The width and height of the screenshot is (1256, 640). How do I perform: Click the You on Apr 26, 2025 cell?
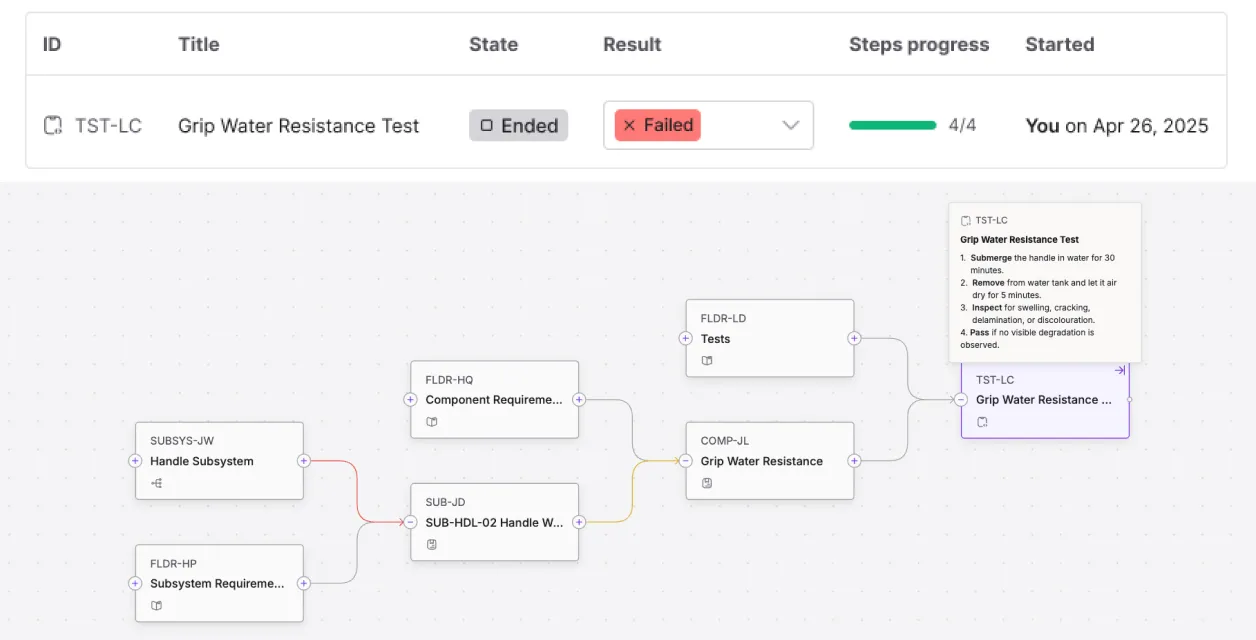click(x=1117, y=126)
